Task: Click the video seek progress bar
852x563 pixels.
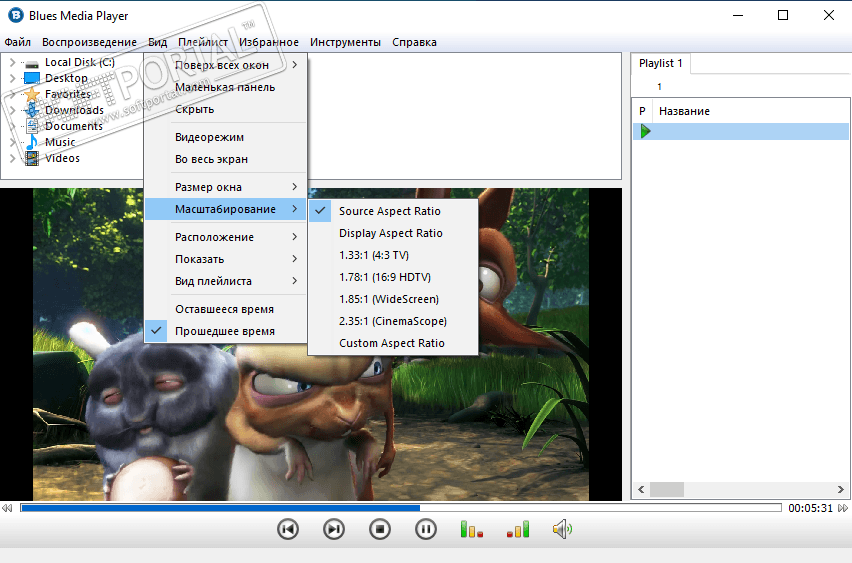Action: click(401, 508)
